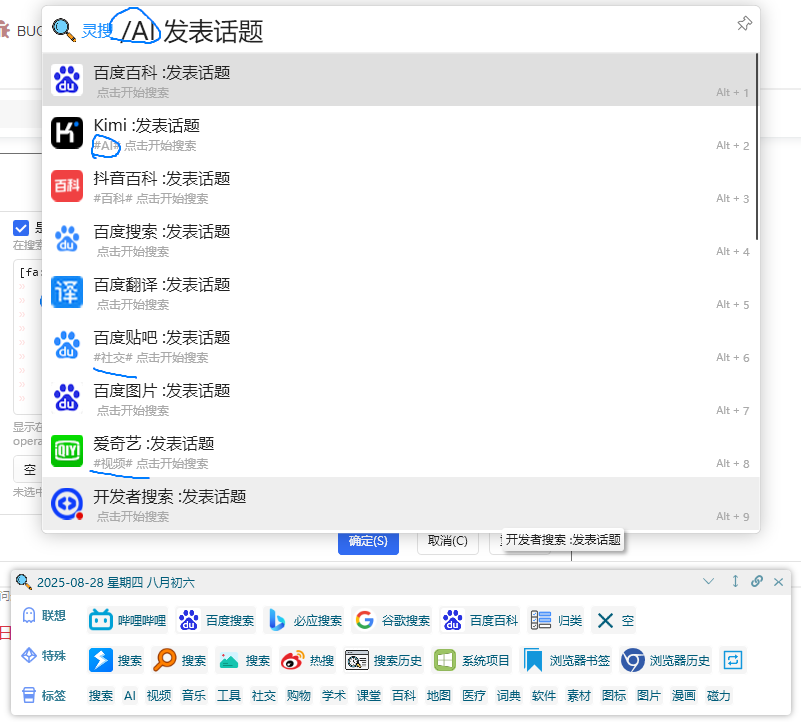Viewport: 801px width, 722px height.
Task: Open the 医疗 tag
Action: click(474, 695)
